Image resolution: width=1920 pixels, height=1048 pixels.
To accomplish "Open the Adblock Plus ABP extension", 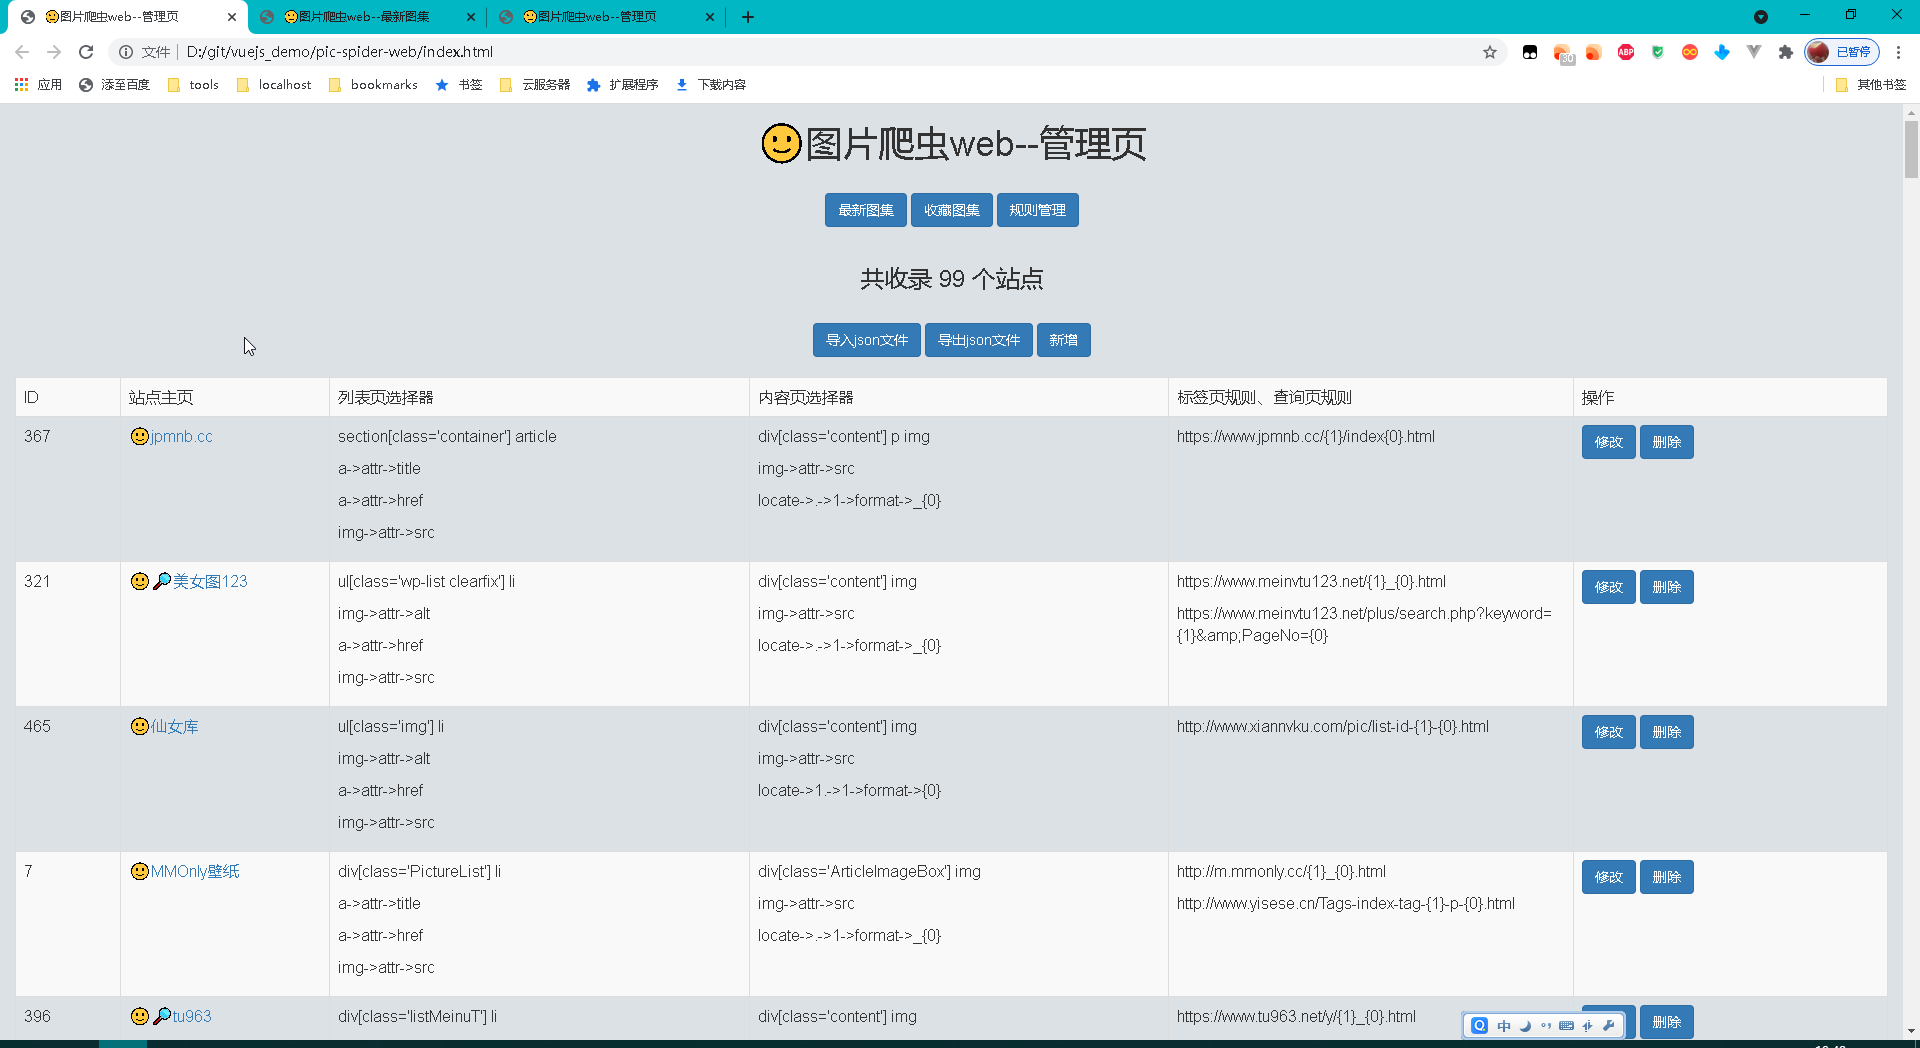I will [1626, 52].
